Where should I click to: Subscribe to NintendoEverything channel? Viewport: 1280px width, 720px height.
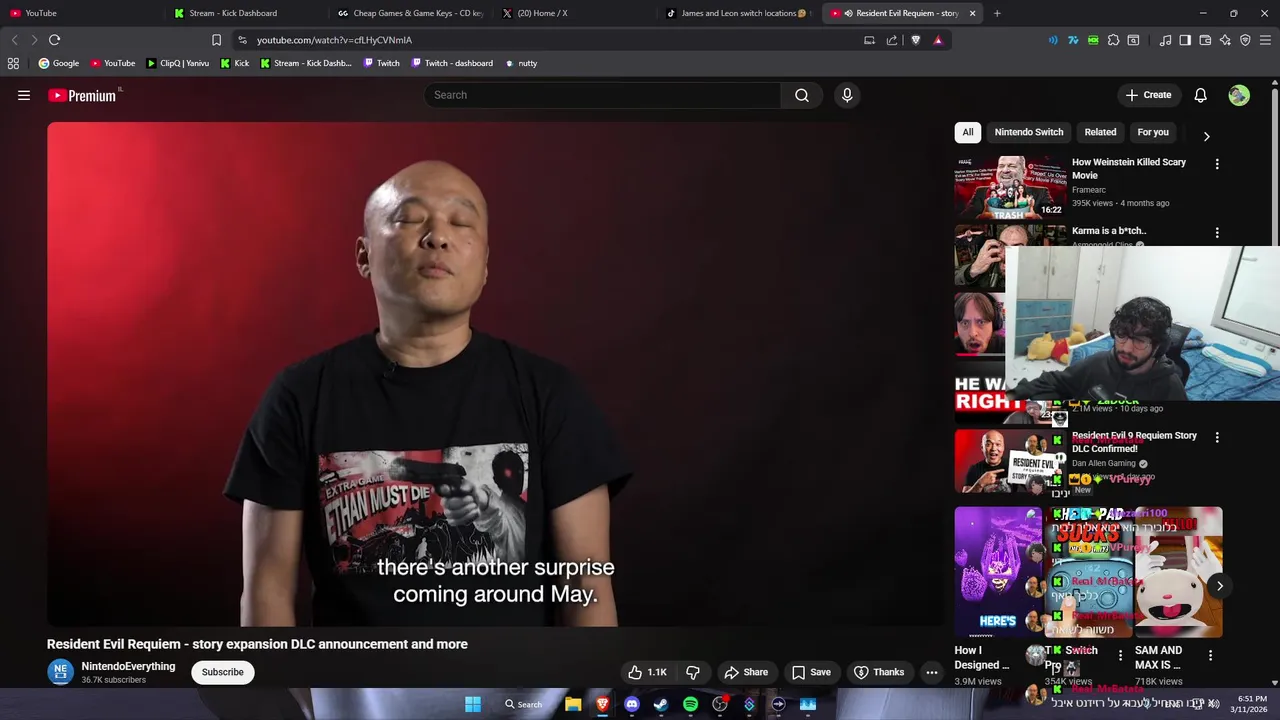click(223, 672)
